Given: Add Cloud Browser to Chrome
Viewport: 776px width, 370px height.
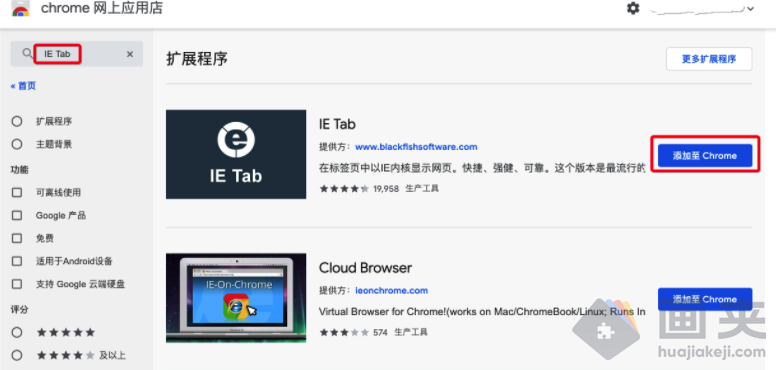Looking at the screenshot, I should (705, 299).
